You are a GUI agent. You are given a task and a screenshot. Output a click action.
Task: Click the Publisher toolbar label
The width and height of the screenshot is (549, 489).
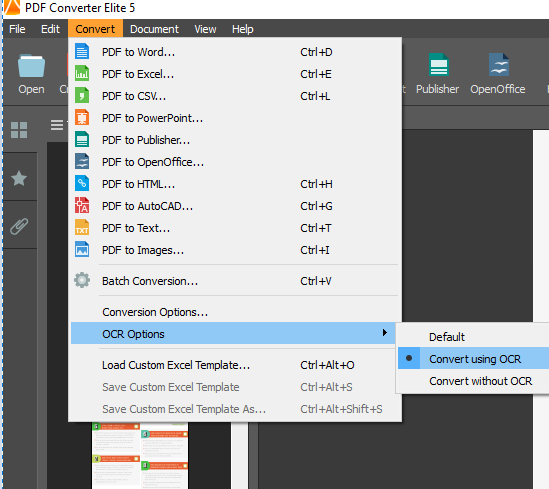click(x=437, y=89)
